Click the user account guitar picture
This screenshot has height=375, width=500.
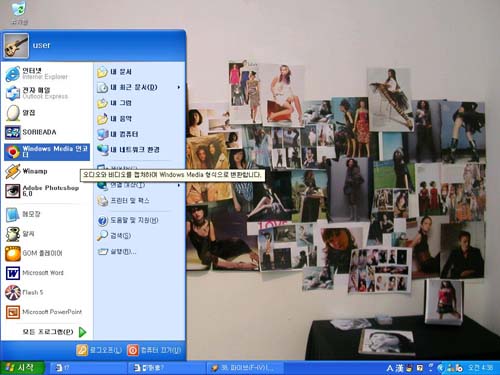tap(16, 46)
